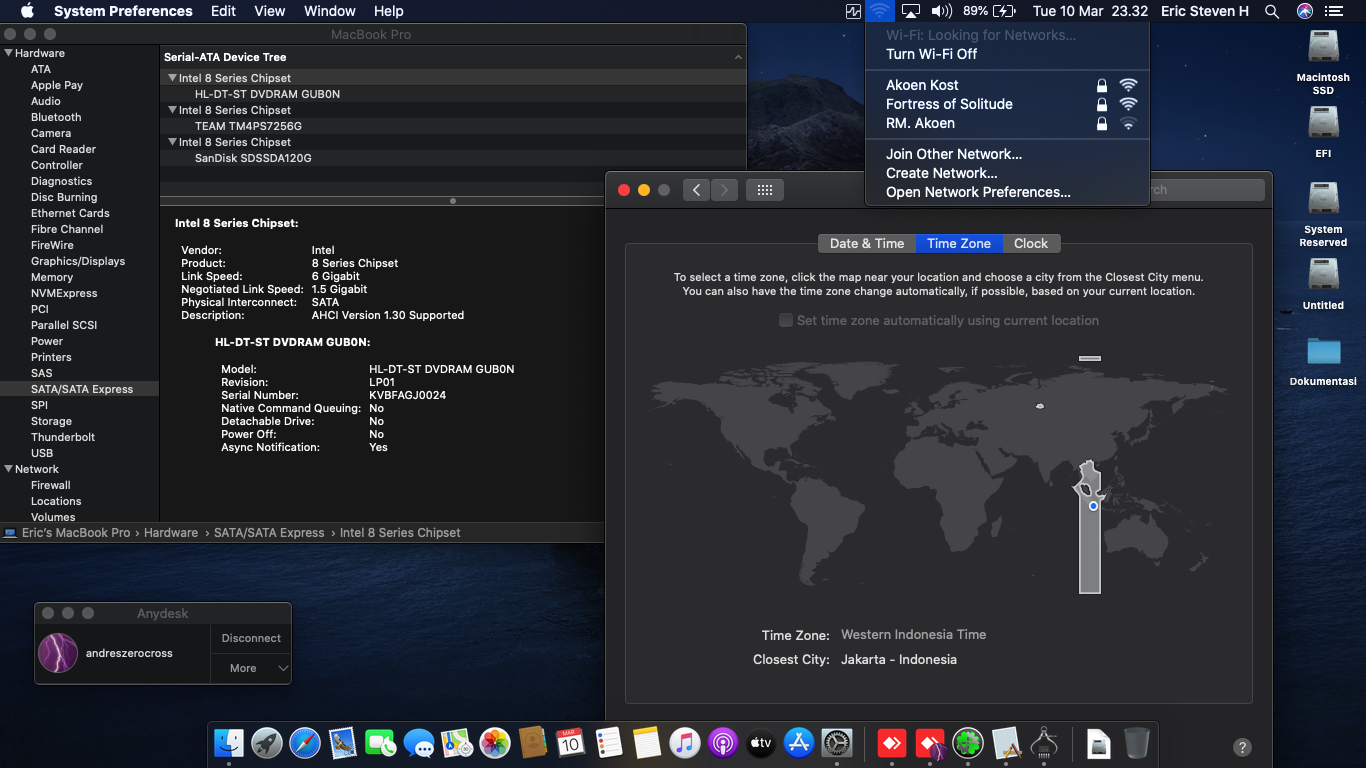Open the Trash in the Dock

[1136, 743]
